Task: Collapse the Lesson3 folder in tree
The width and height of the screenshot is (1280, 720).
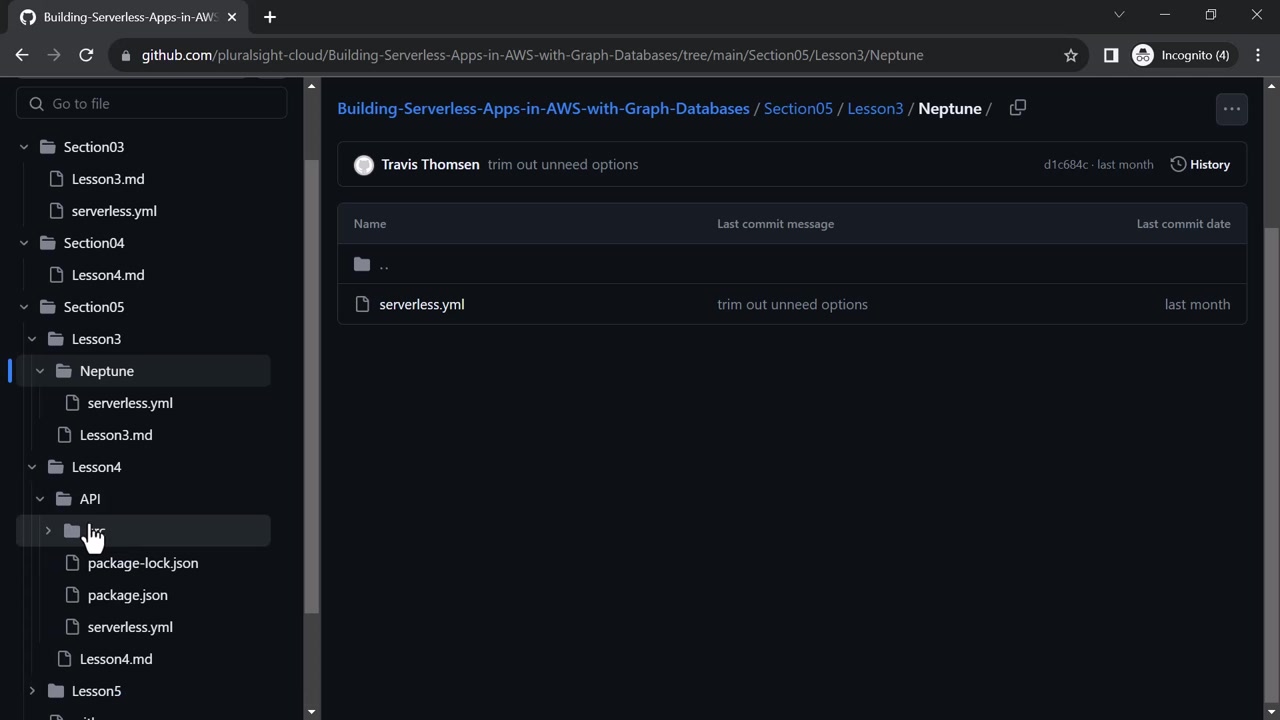Action: click(x=32, y=339)
